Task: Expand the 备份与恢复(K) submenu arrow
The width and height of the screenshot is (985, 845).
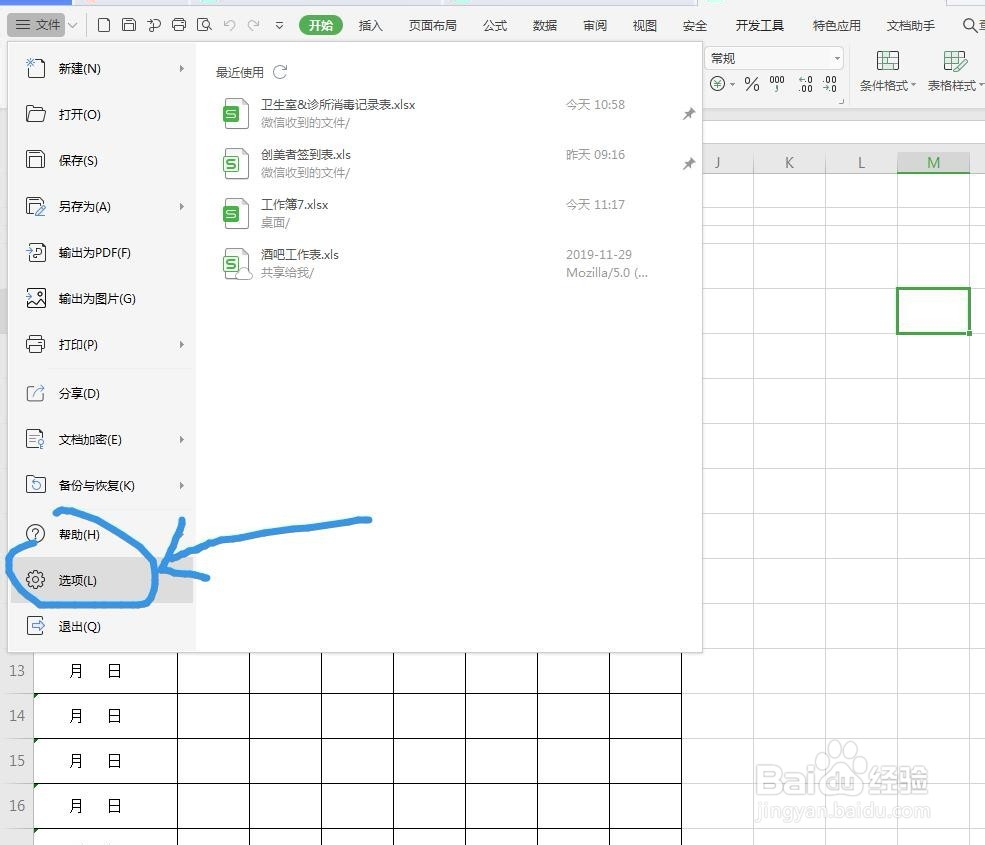Action: (182, 485)
